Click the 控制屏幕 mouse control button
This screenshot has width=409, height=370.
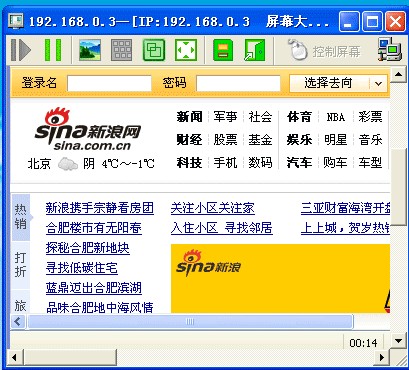(x=325, y=51)
